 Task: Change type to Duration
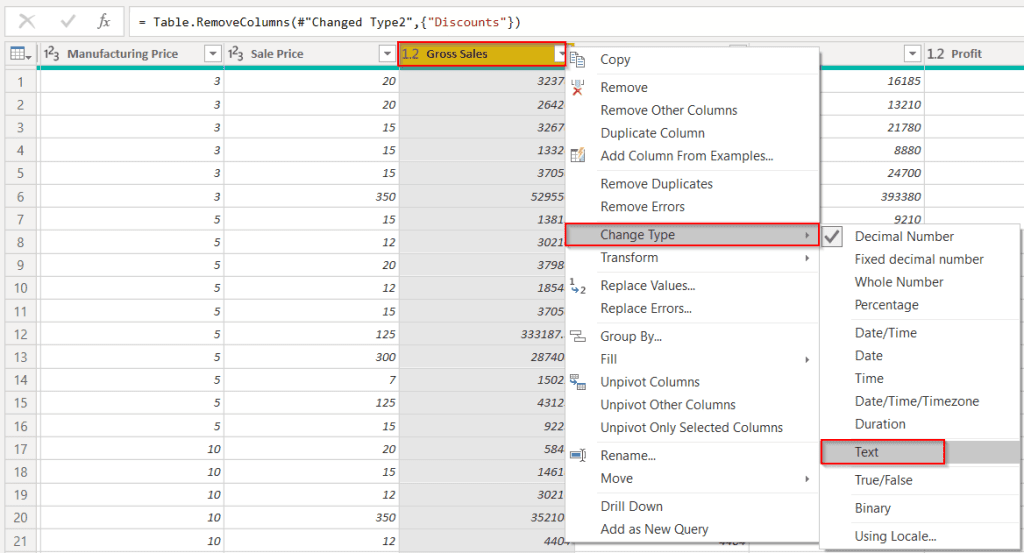tap(880, 424)
